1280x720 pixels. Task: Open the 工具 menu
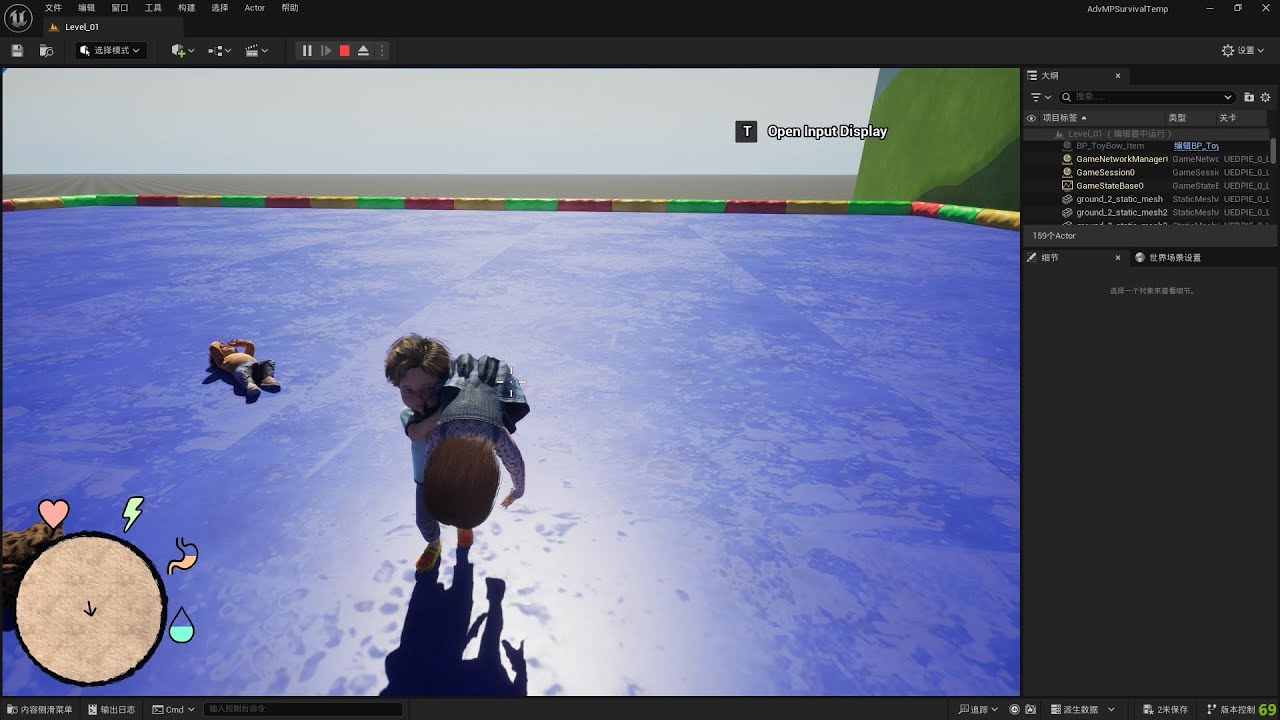point(153,8)
